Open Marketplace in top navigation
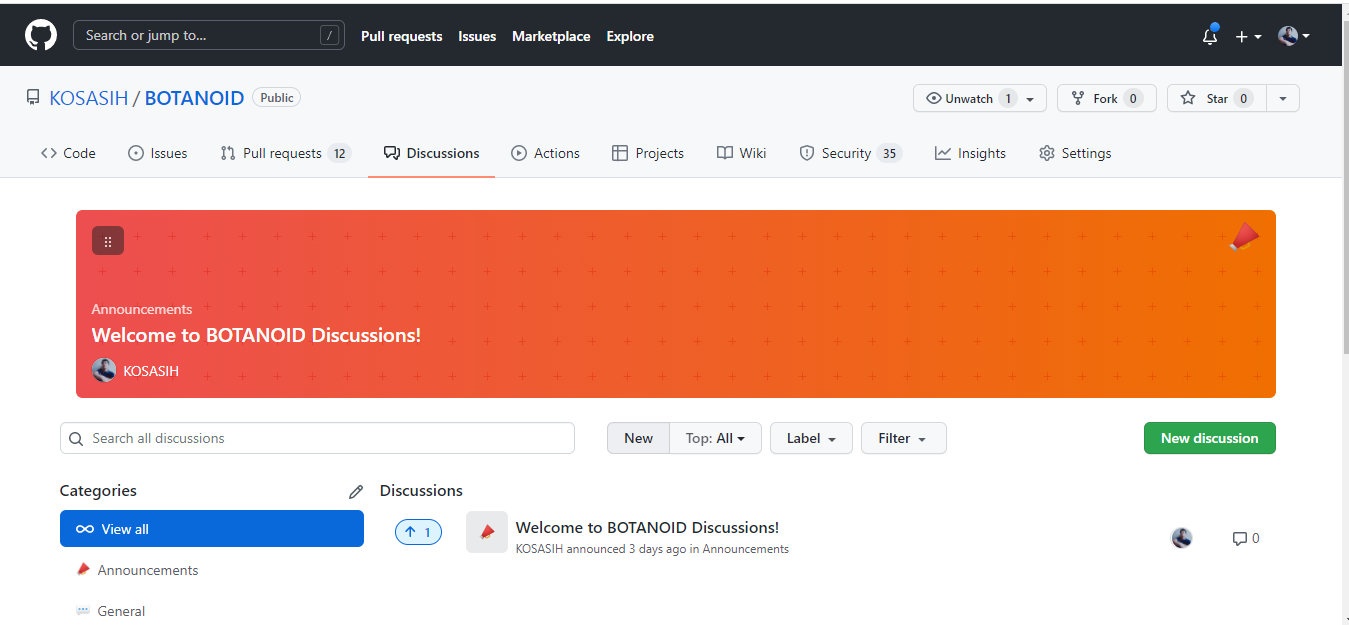The image size is (1349, 625). click(551, 36)
